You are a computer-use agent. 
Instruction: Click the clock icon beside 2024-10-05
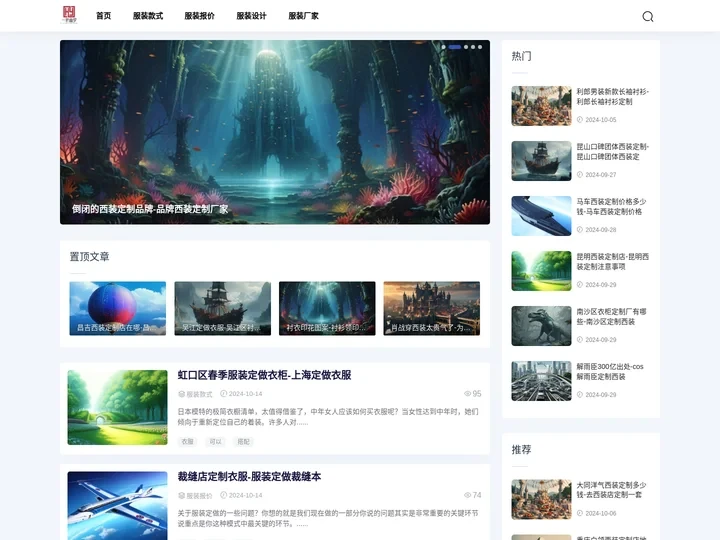(x=579, y=119)
